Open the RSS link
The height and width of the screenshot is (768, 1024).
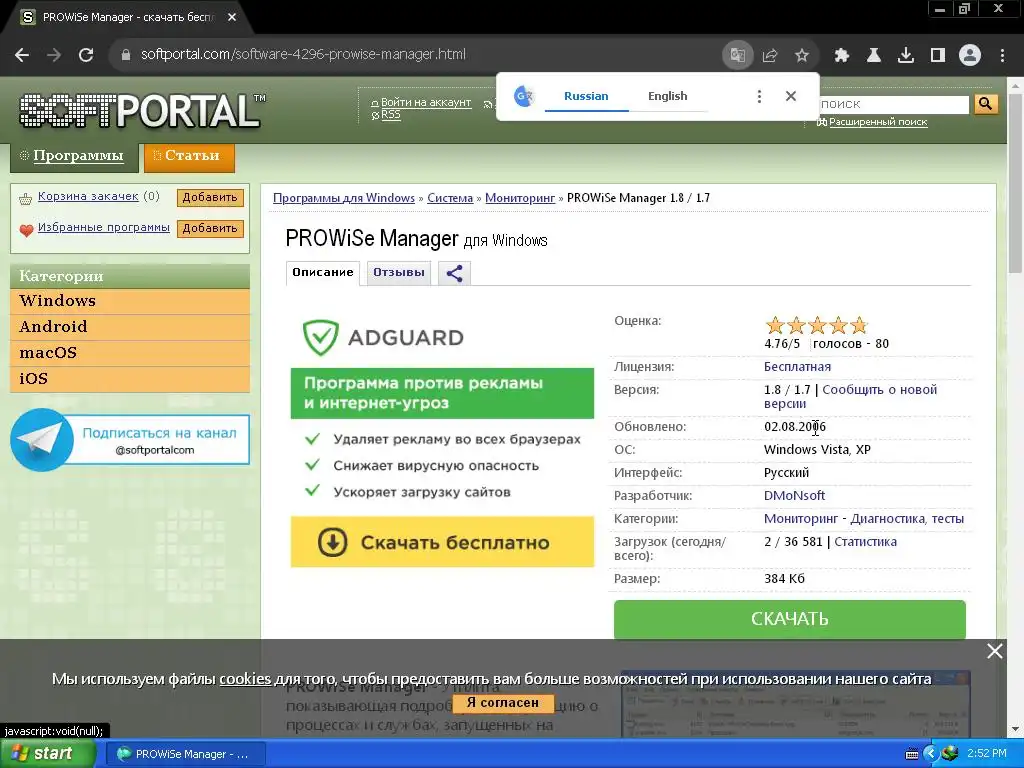point(391,115)
